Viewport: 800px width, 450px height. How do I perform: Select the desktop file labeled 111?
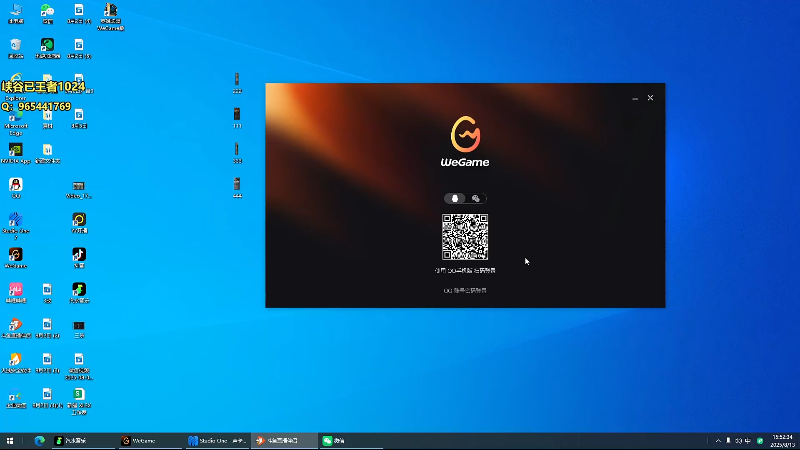237,118
